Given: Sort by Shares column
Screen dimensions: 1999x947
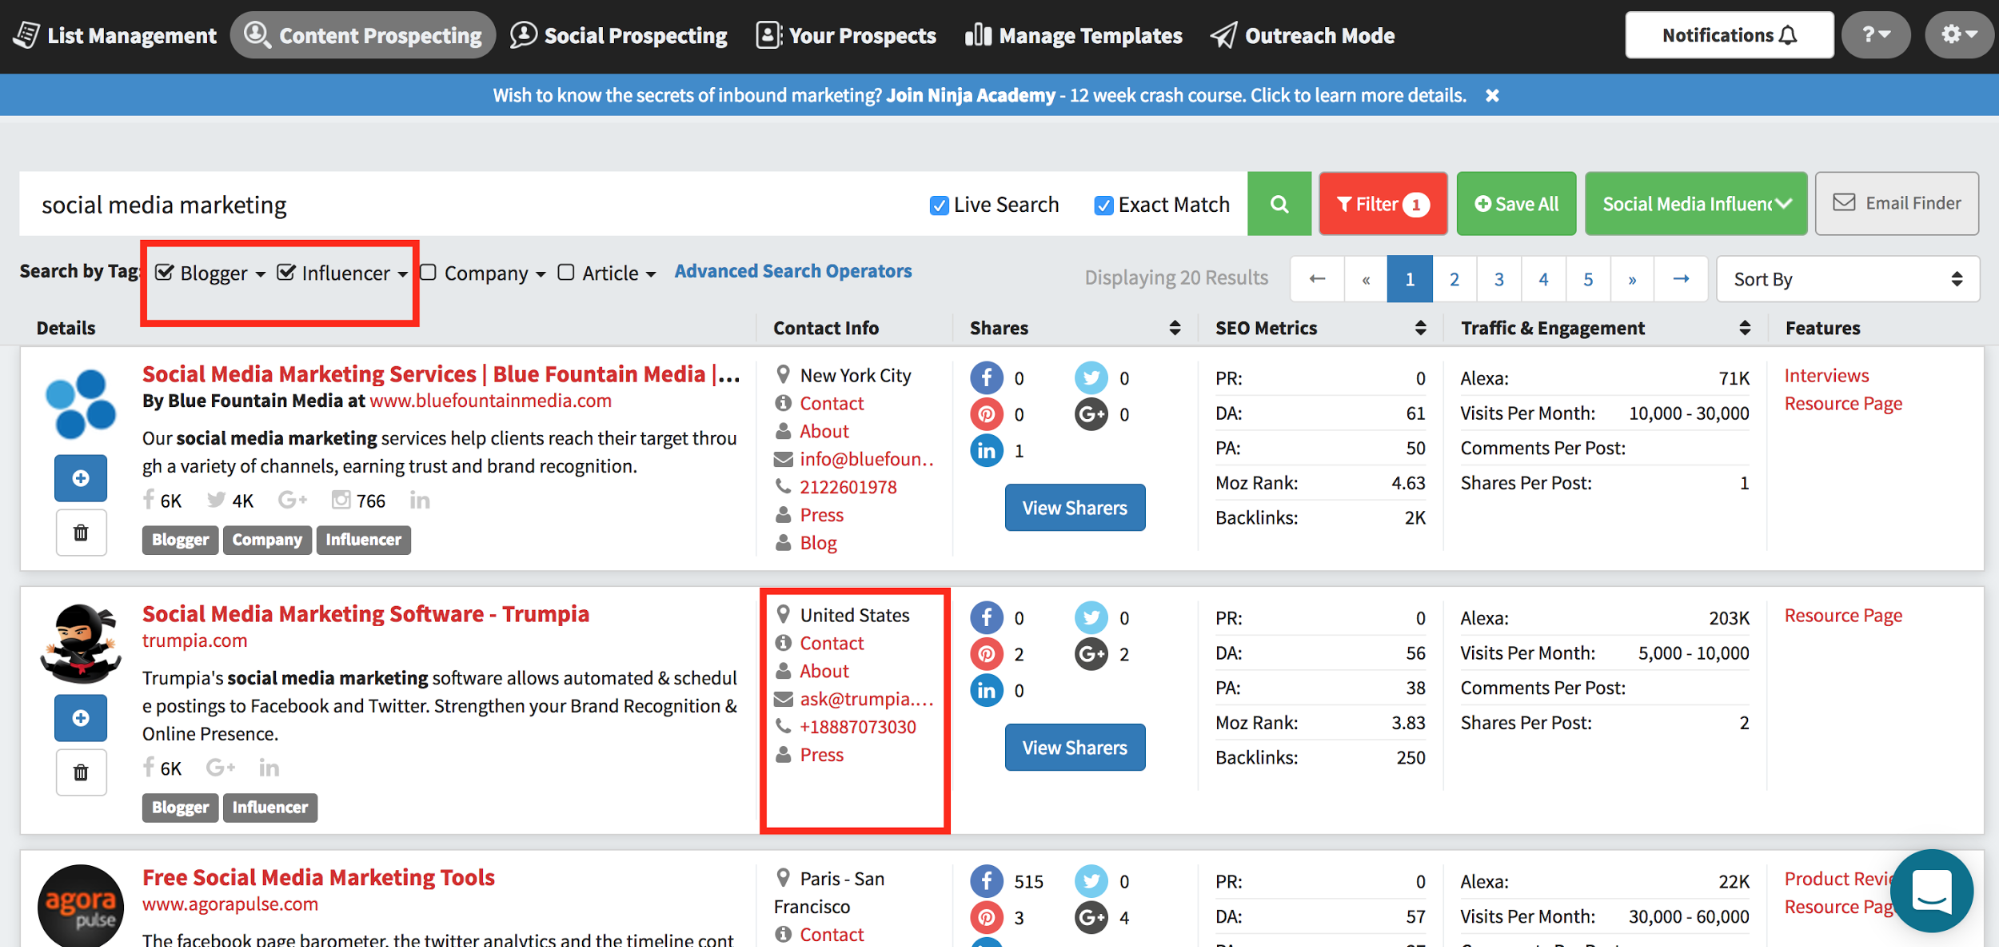Looking at the screenshot, I should click(x=1174, y=328).
